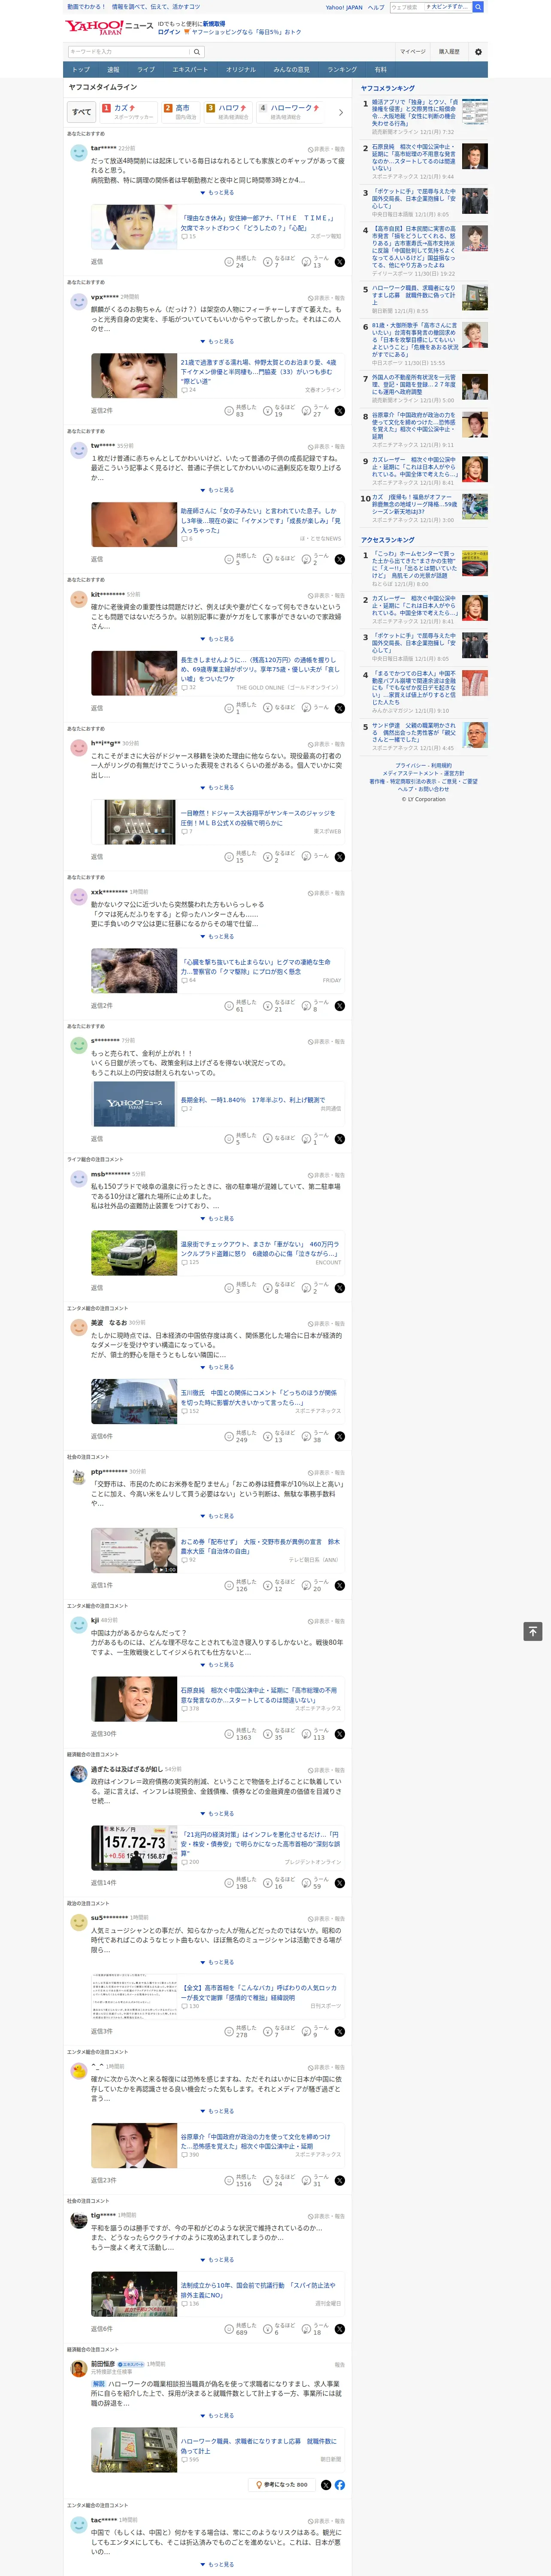Go to the Yahoo! JAPAN News logo
Screen dimensions: 551x2576
[x=109, y=27]
